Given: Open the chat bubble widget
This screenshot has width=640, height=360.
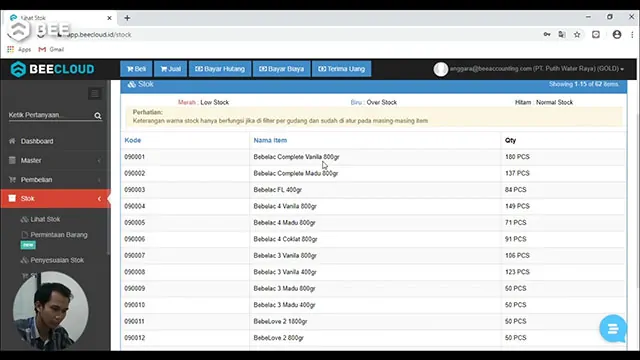Looking at the screenshot, I should point(613,328).
